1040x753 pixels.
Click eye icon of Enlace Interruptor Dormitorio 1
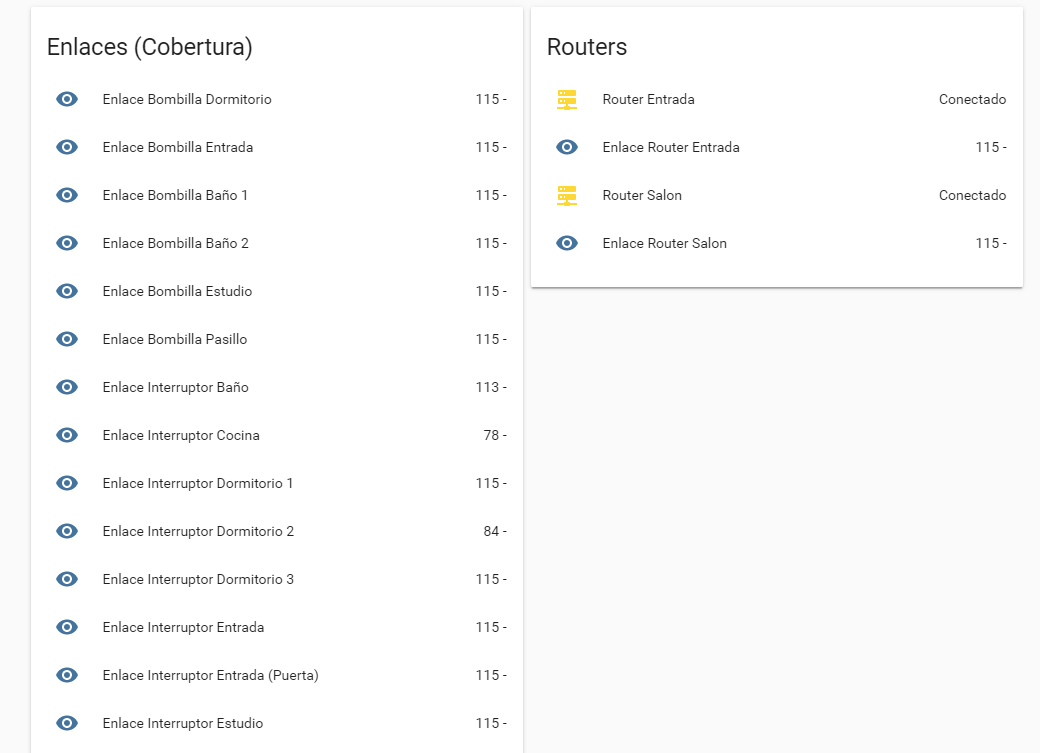(67, 483)
